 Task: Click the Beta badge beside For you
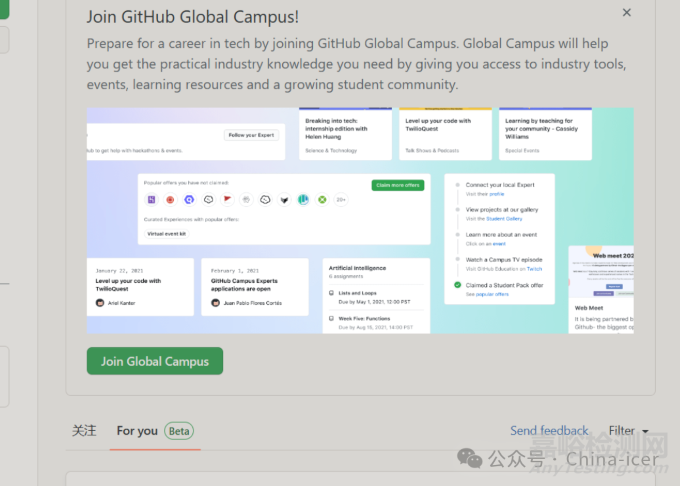(x=179, y=431)
